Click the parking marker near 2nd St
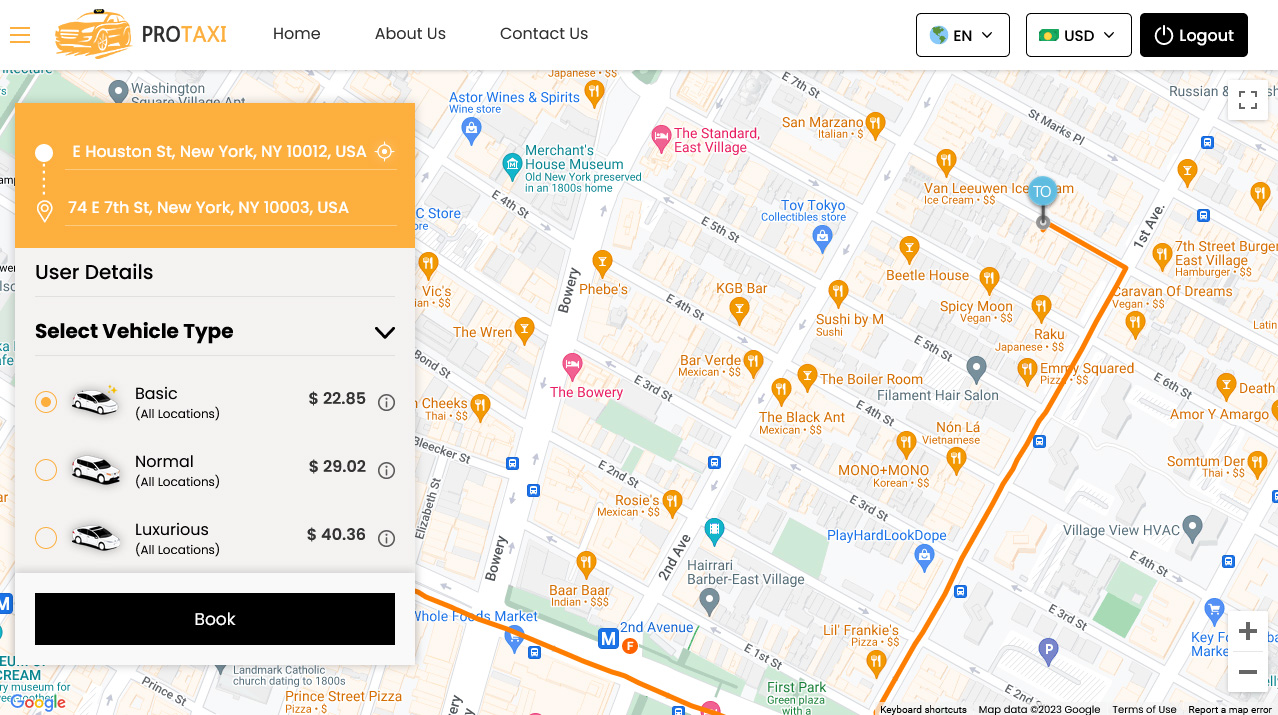The height and width of the screenshot is (715, 1278). point(1049,653)
